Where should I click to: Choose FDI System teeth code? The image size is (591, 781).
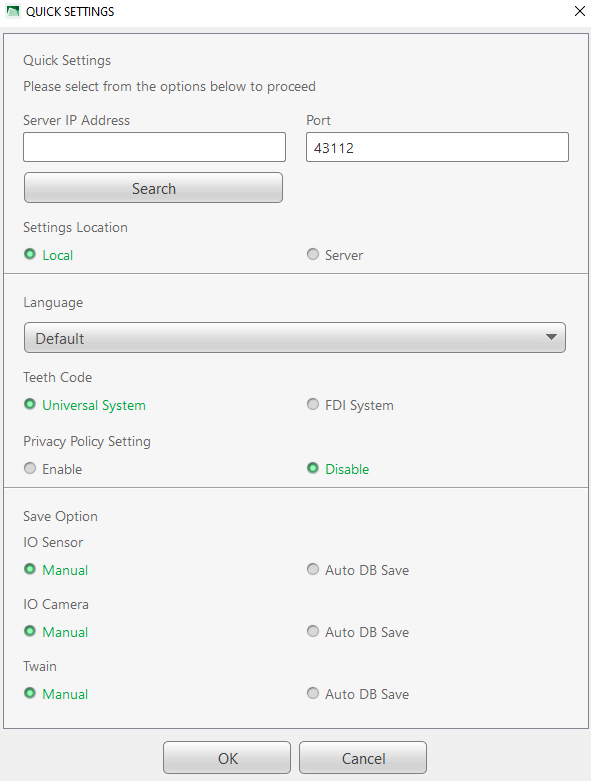tap(351, 404)
